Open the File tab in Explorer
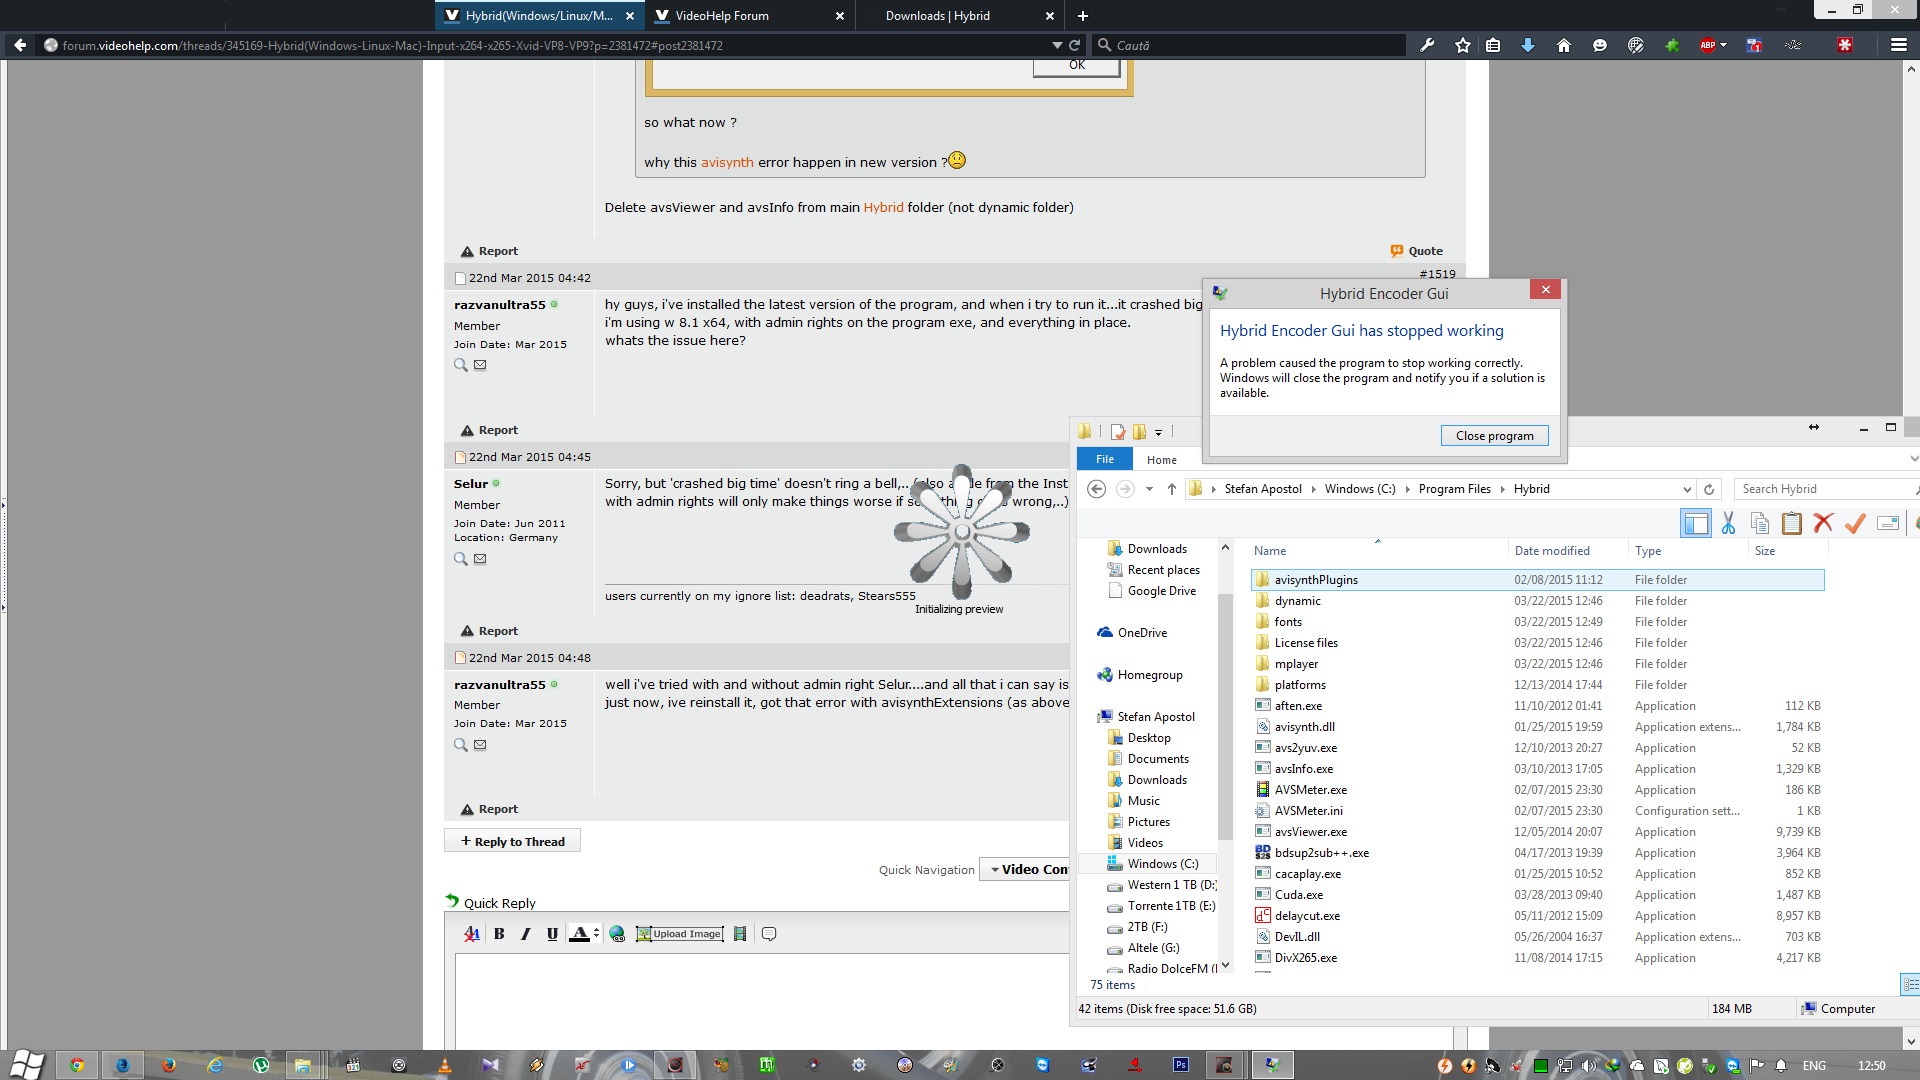 click(x=1104, y=459)
